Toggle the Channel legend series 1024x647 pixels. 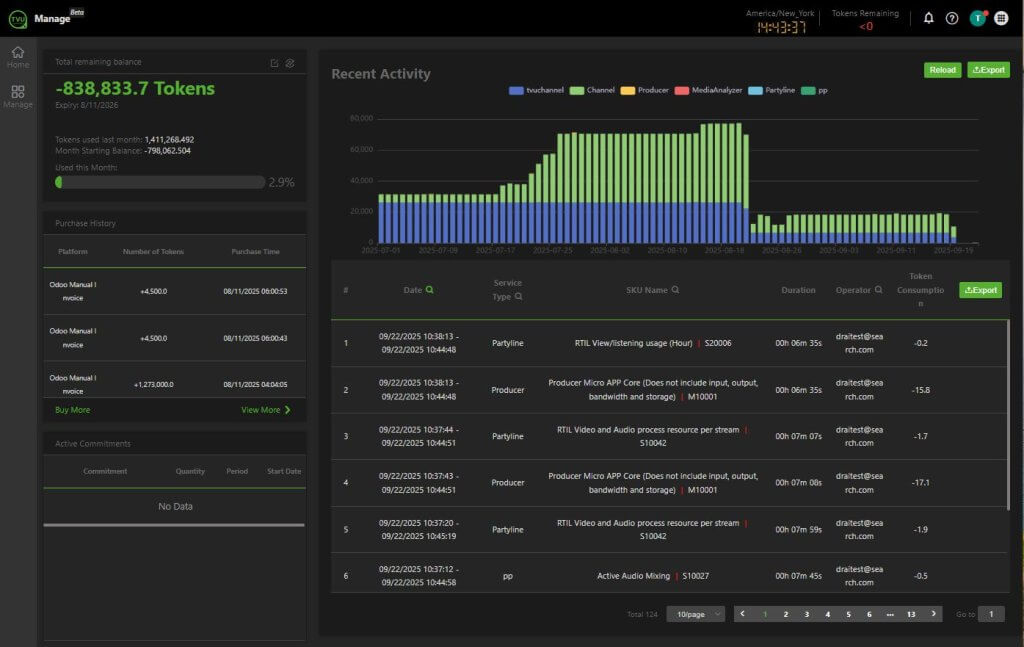click(x=592, y=90)
